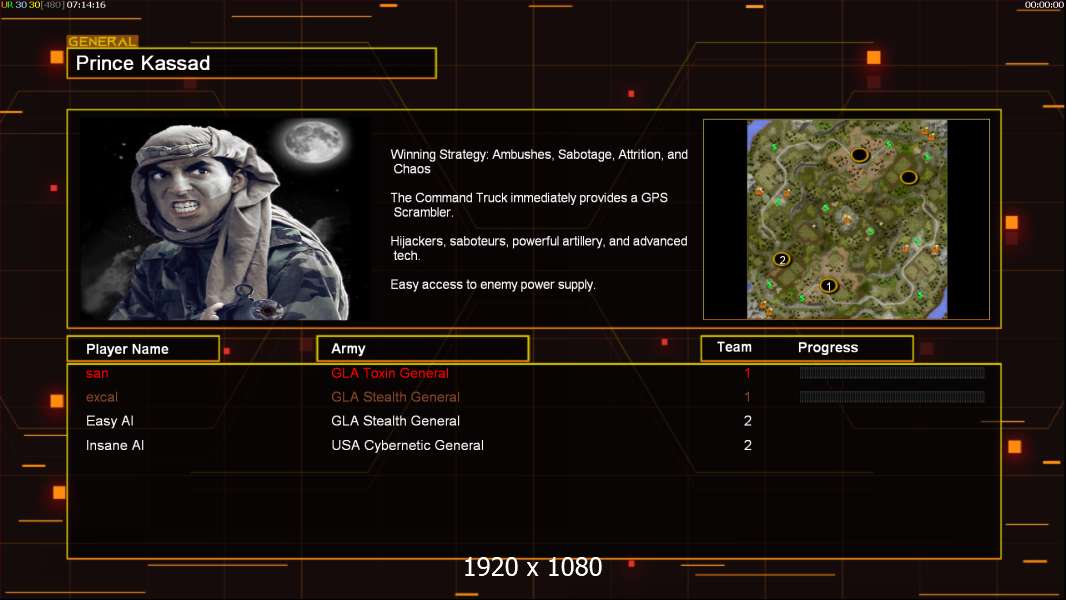1066x600 pixels.
Task: Click the GENERAL label tag
Action: coord(102,41)
